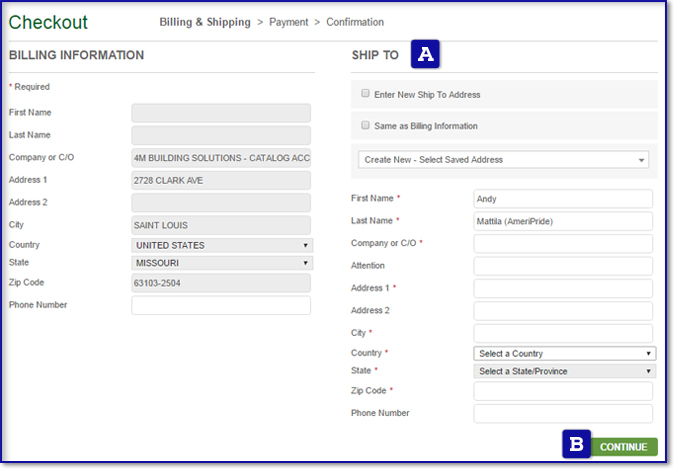The height and width of the screenshot is (475, 675).
Task: Open the Select Saved Address dropdown
Action: tap(503, 159)
